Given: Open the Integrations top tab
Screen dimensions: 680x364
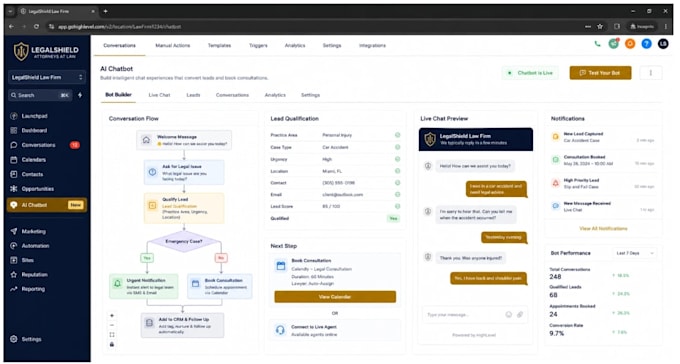Looking at the screenshot, I should pyautogui.click(x=372, y=46).
